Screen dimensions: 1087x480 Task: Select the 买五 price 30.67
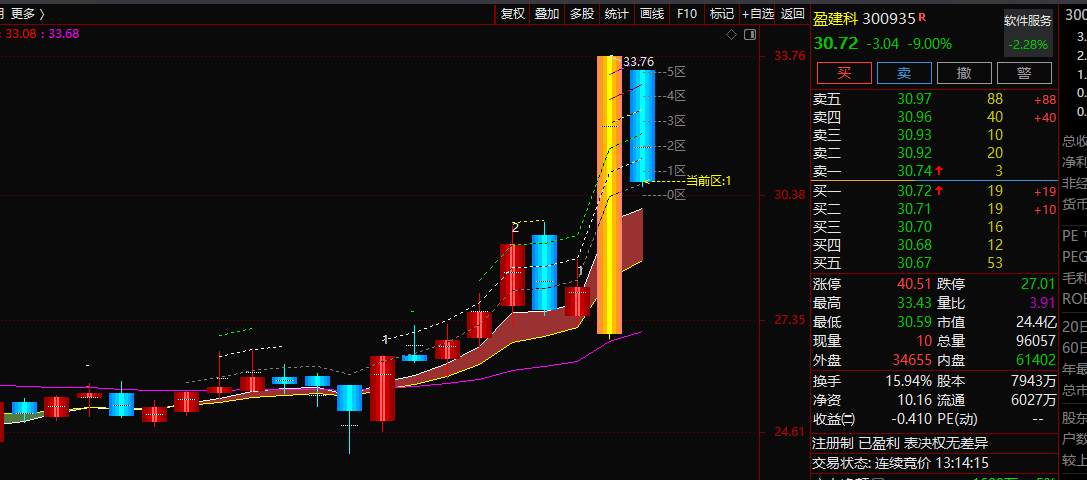(914, 263)
